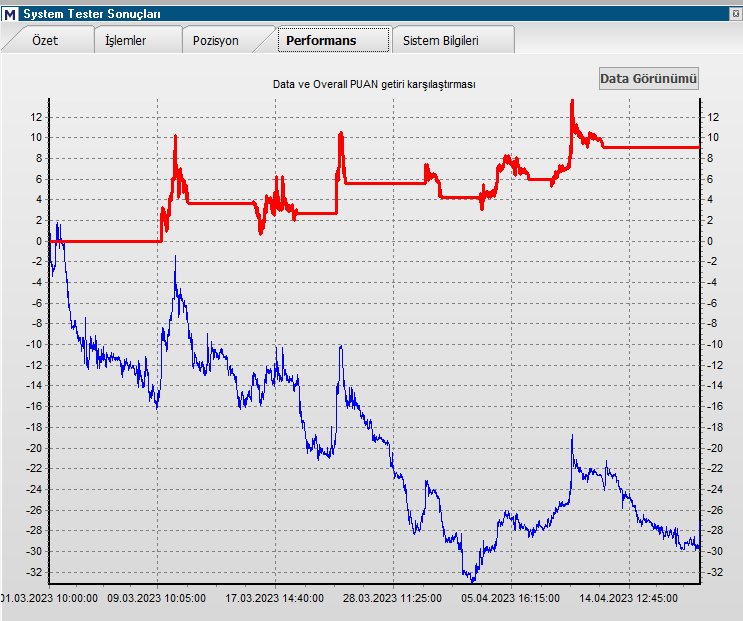Image resolution: width=743 pixels, height=621 pixels.
Task: Click the '09.03.2023 10:05:00' date axis label
Action: pyautogui.click(x=156, y=598)
